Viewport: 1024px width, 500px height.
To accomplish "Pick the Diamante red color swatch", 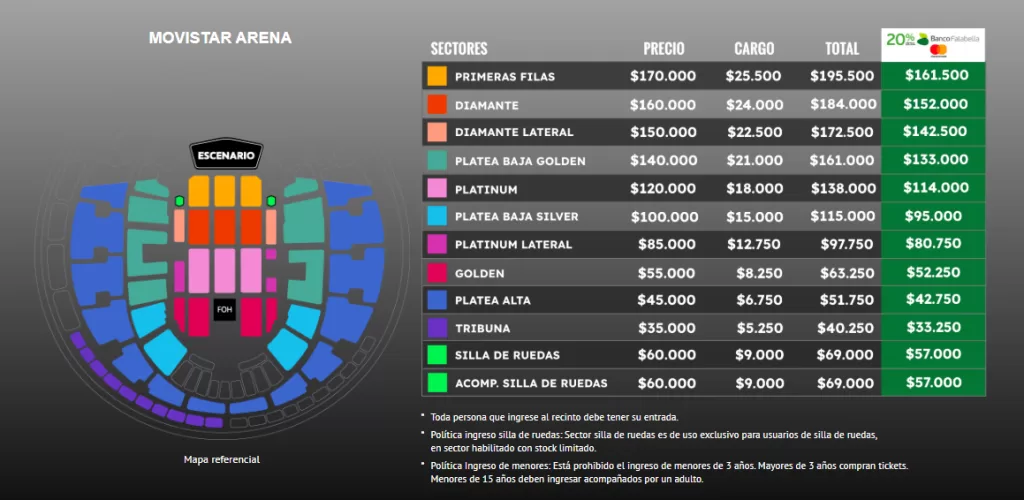I will (437, 104).
